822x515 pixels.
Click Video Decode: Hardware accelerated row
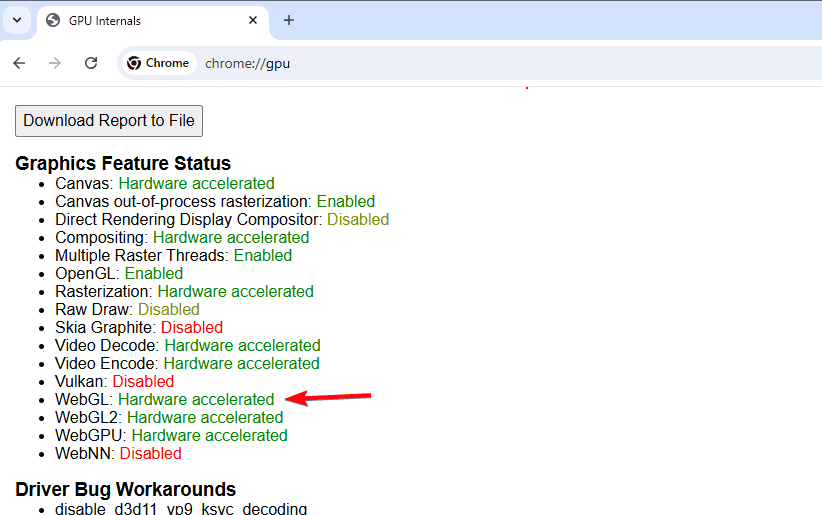tap(188, 346)
